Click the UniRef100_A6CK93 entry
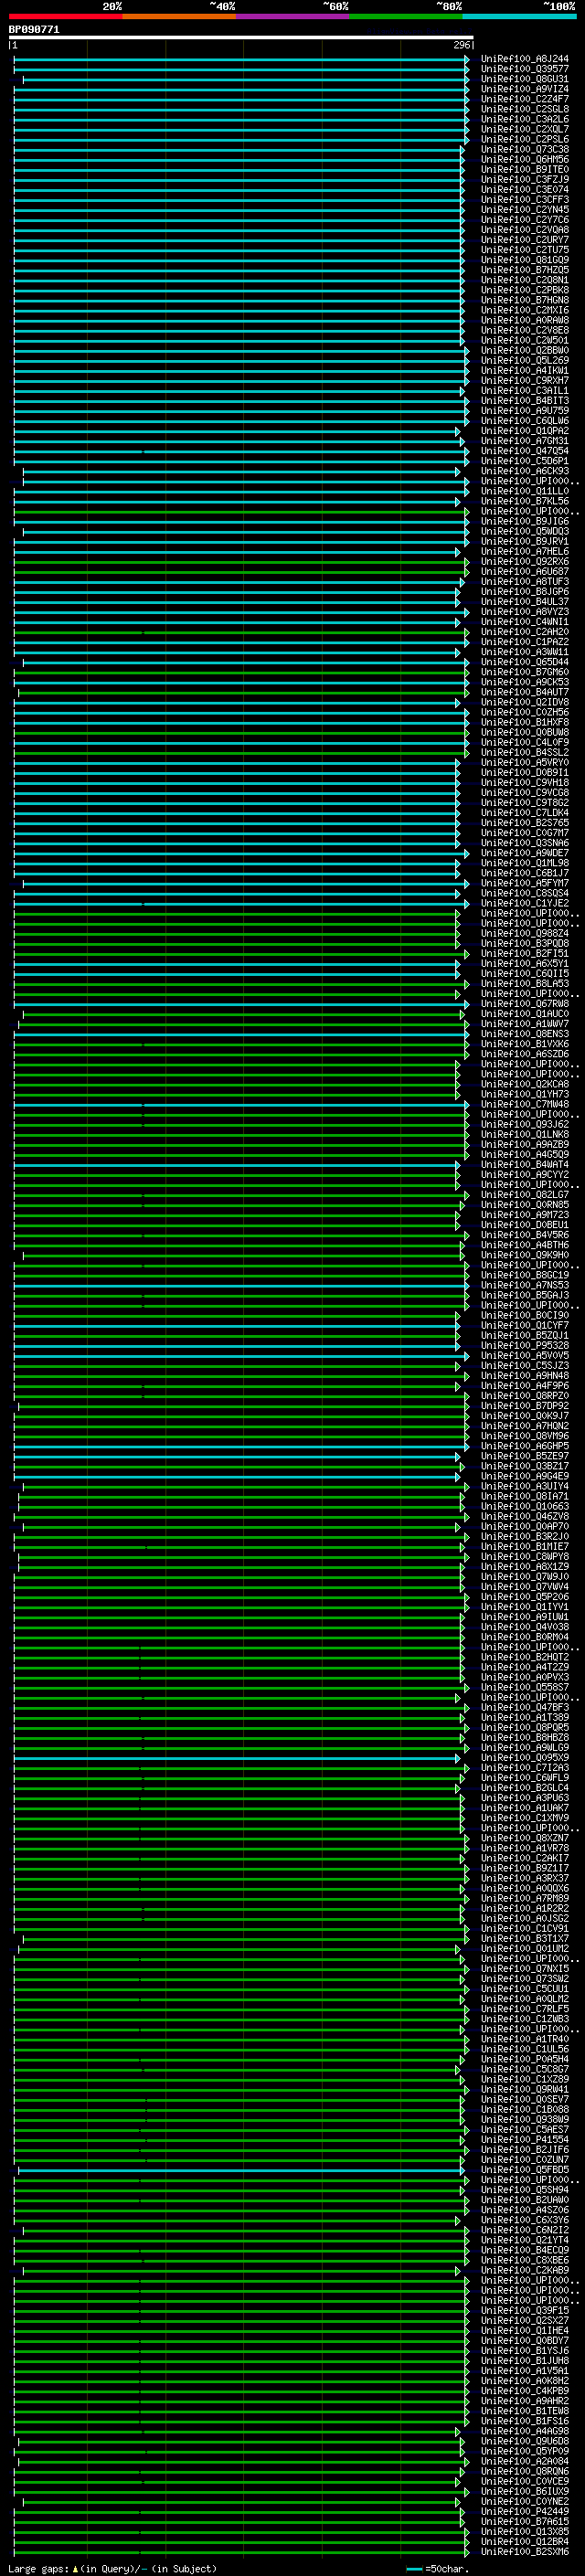Screen dimensions: 585x2576 tap(525, 471)
